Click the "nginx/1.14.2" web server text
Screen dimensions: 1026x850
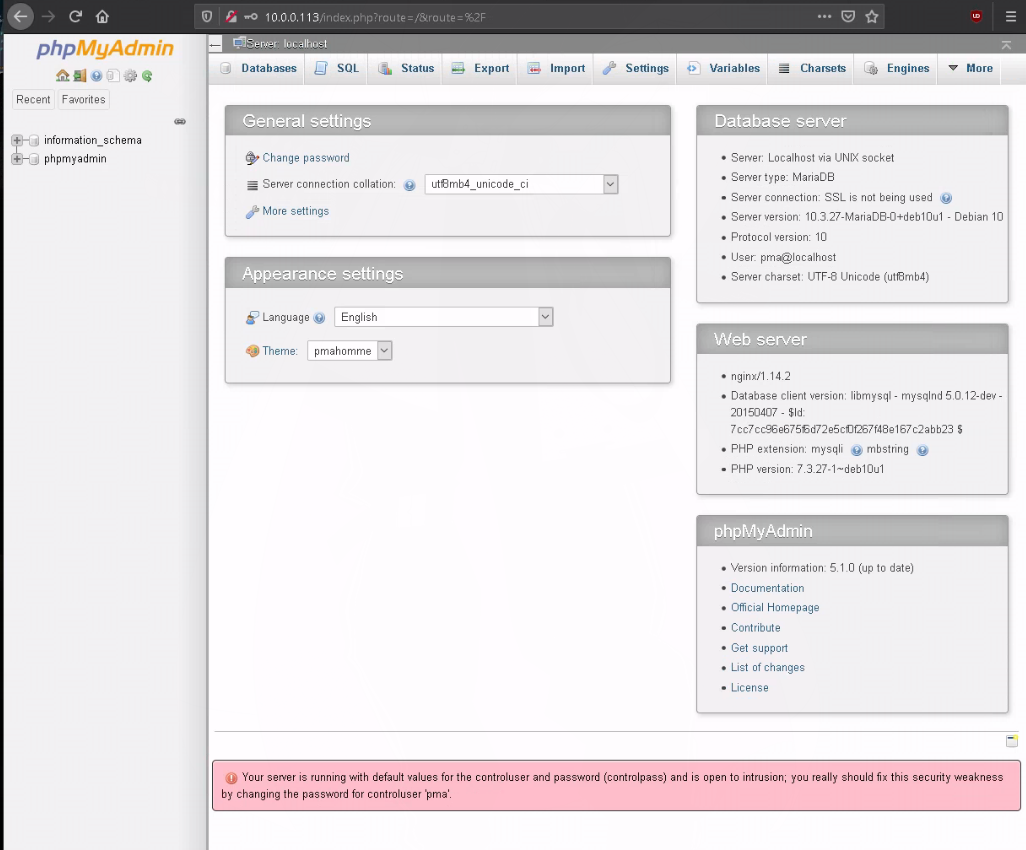(x=760, y=377)
